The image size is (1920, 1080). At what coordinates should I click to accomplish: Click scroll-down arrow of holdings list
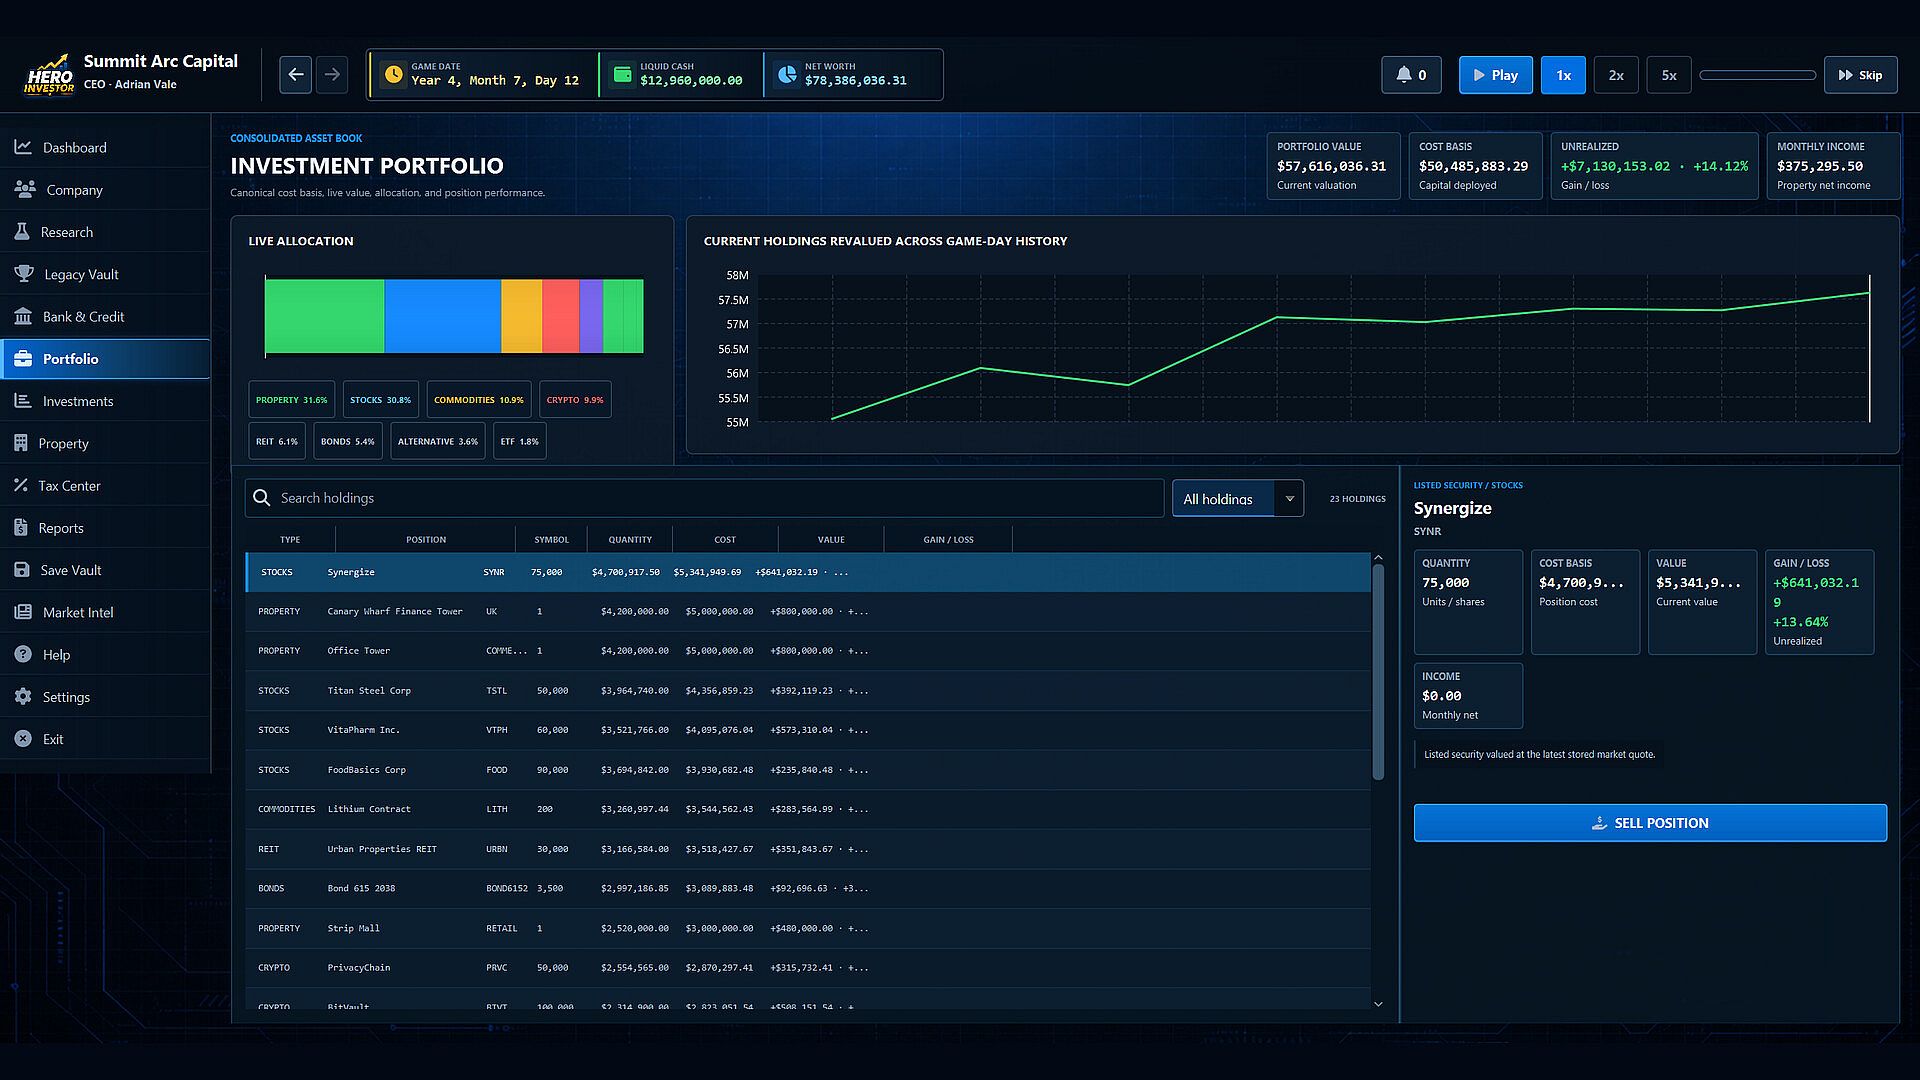(x=1378, y=1004)
